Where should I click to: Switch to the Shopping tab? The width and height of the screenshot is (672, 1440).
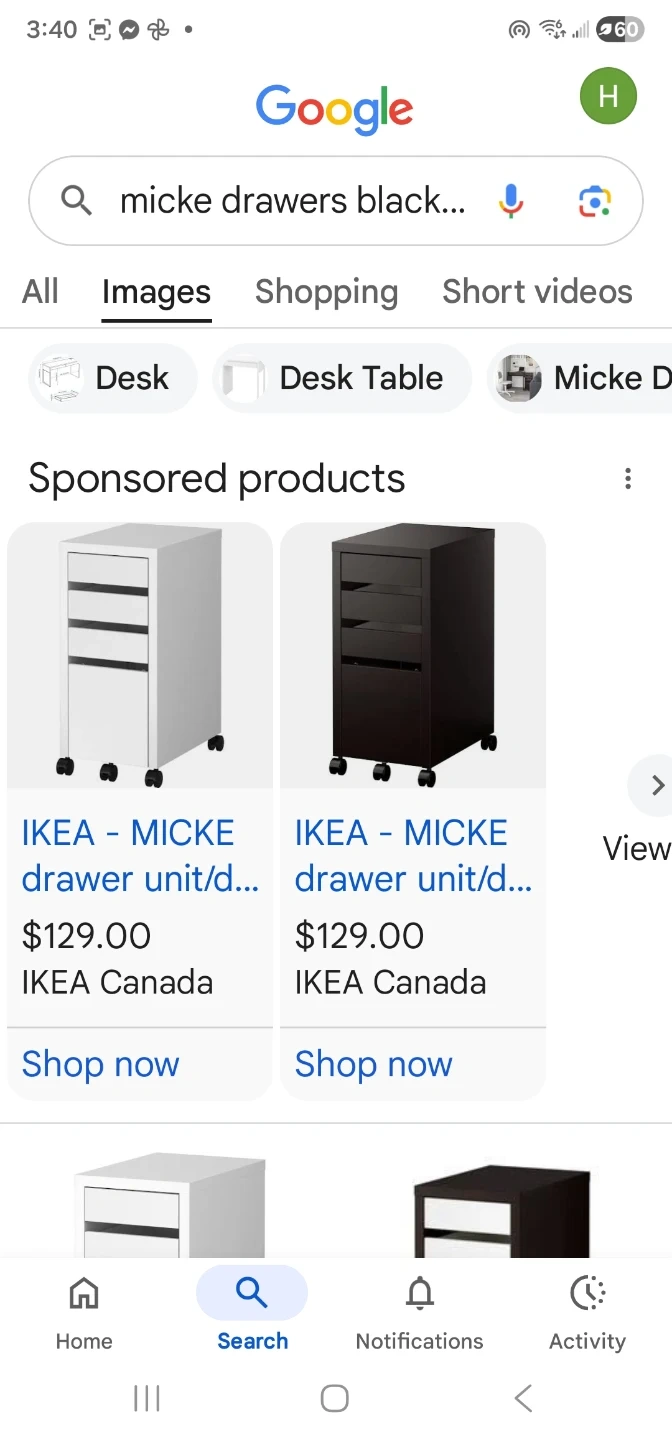(326, 292)
